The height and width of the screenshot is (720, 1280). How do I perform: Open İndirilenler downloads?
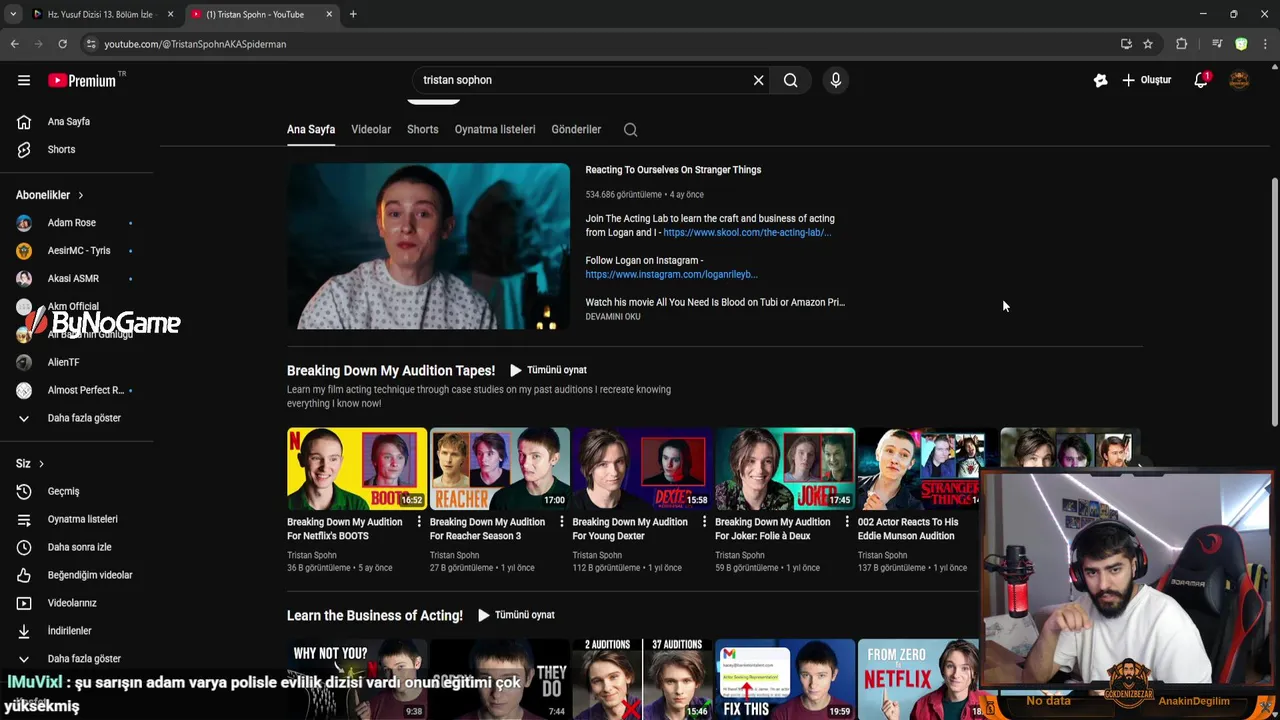[69, 631]
